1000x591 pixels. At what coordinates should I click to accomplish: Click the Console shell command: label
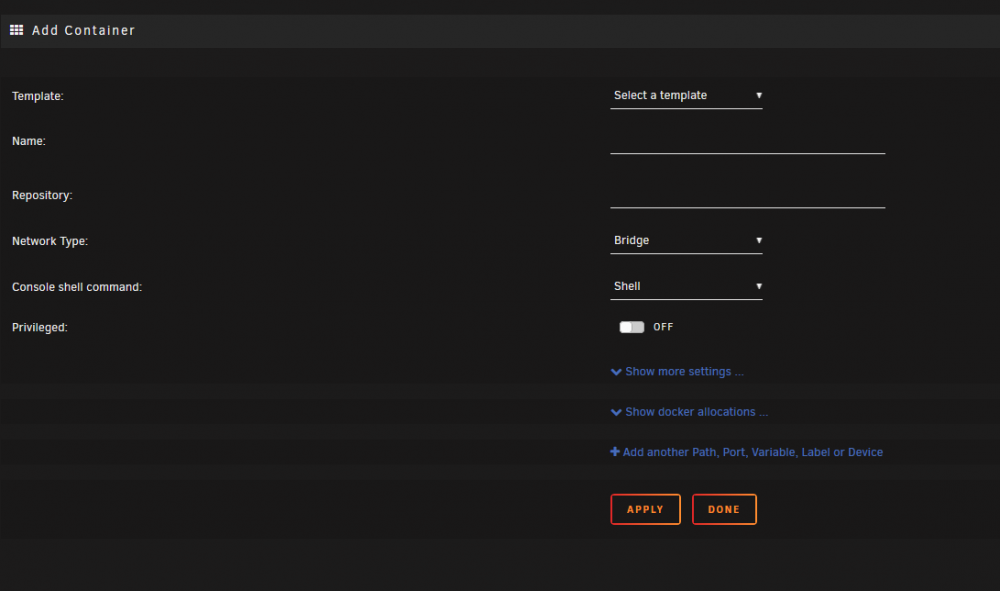tap(77, 287)
